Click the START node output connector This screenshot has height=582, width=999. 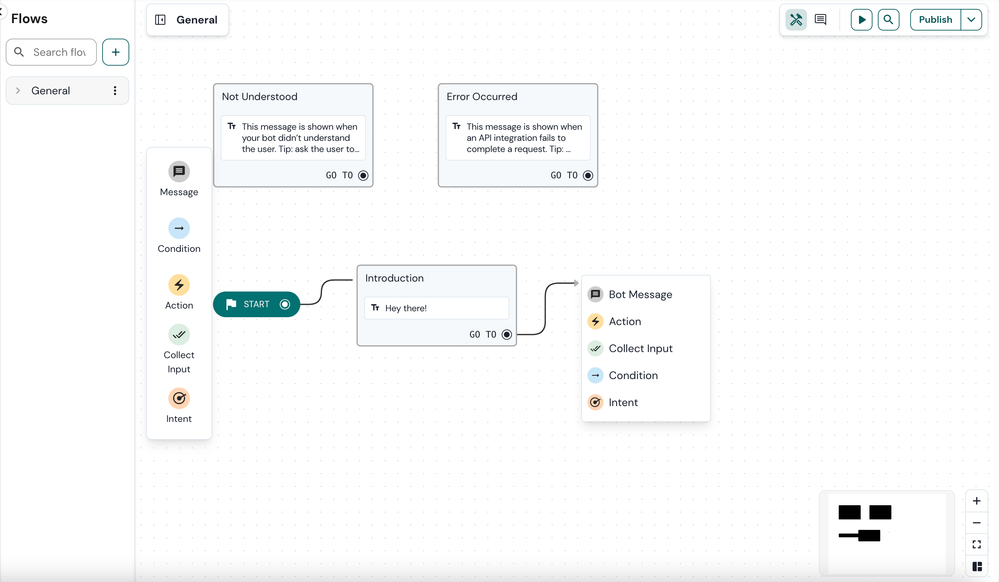coord(285,304)
